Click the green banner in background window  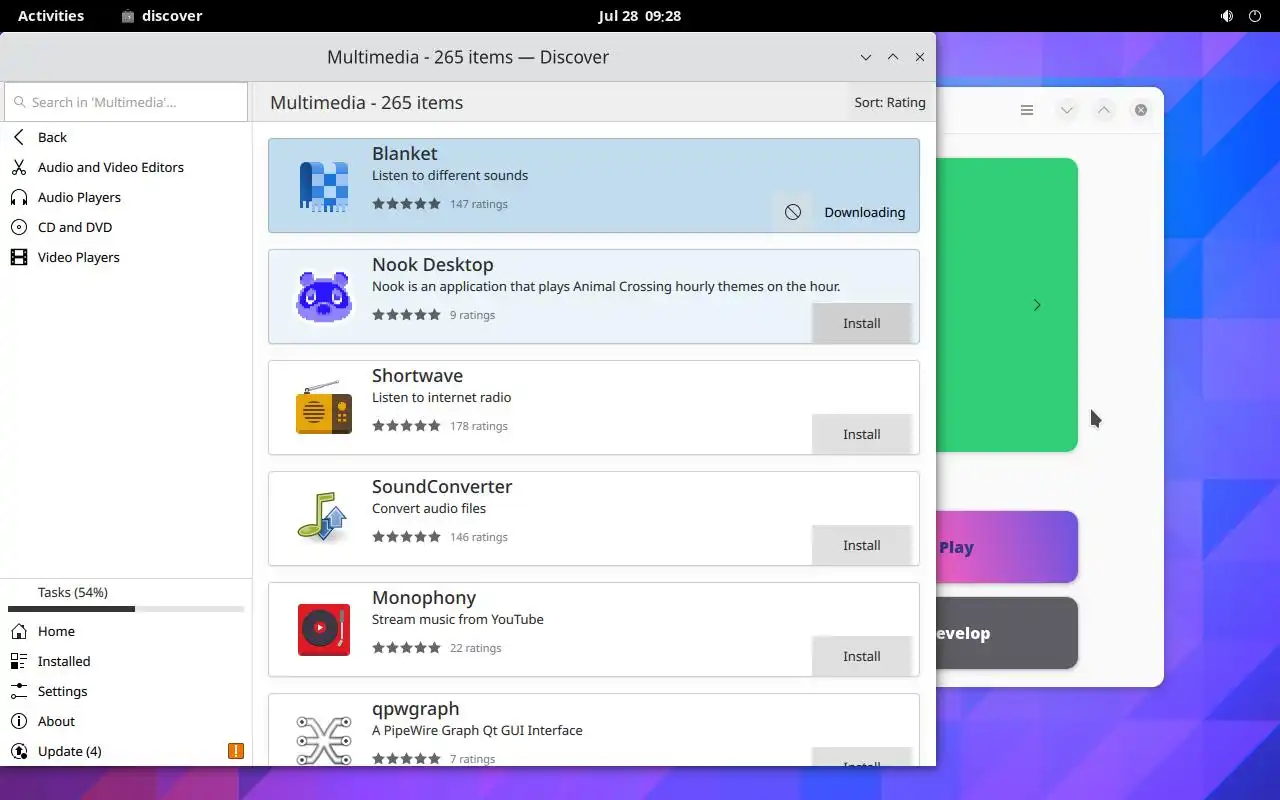[1007, 305]
